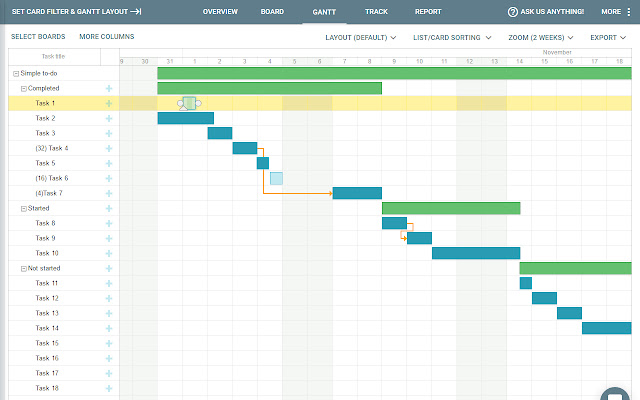640x400 pixels.
Task: Click Select Boards
Action: coord(38,37)
